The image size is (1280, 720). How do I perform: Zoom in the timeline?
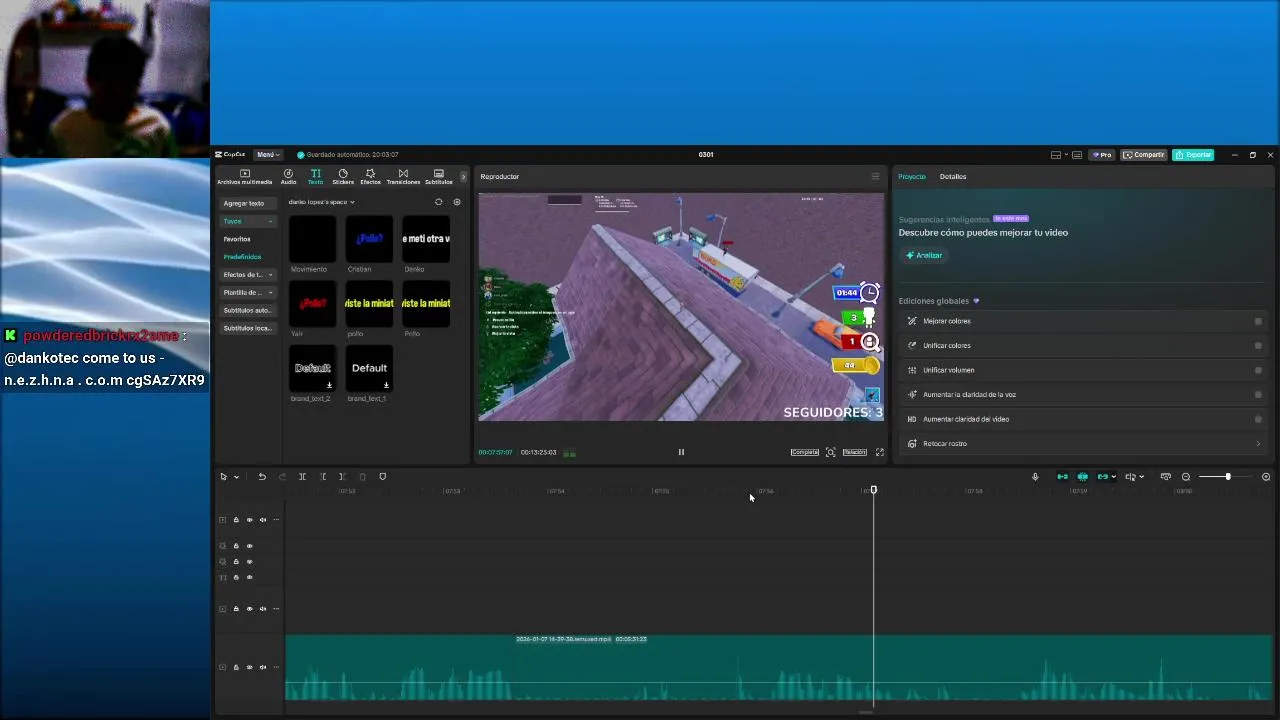[x=1266, y=477]
